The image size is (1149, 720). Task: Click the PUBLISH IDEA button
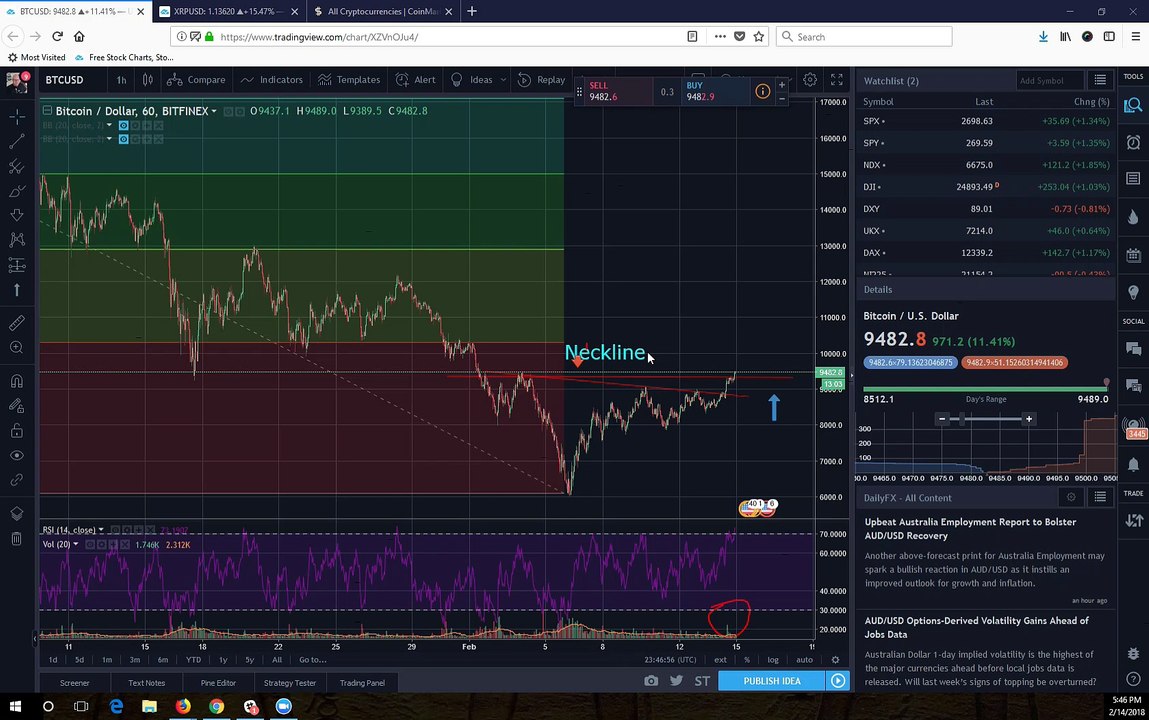(x=772, y=680)
